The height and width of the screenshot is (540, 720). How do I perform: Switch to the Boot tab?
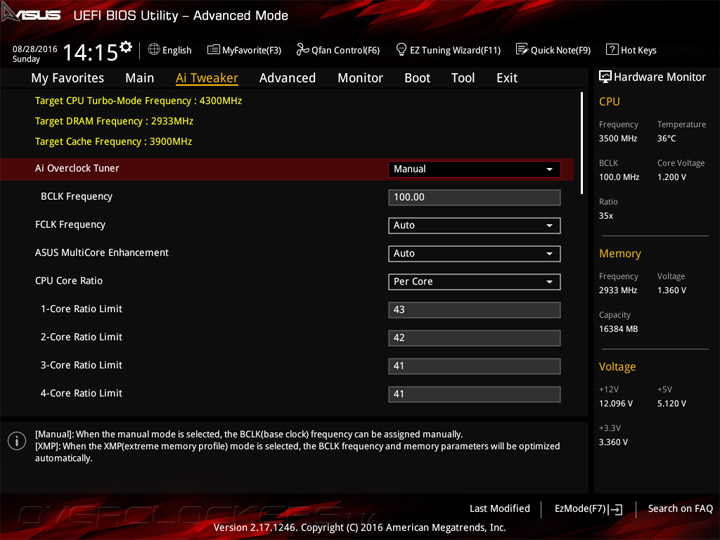[x=417, y=78]
